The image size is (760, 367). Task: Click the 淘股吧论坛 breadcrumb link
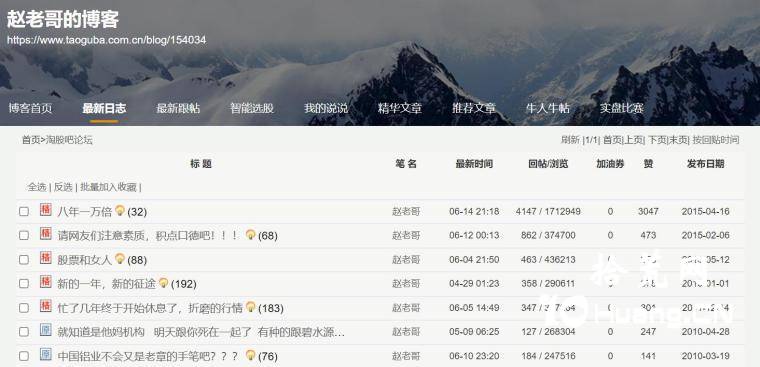point(69,140)
